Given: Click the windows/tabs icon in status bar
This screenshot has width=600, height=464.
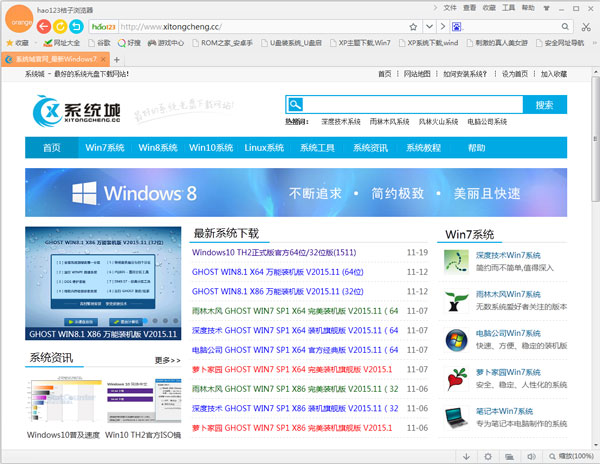Looking at the screenshot, I should coord(509,456).
